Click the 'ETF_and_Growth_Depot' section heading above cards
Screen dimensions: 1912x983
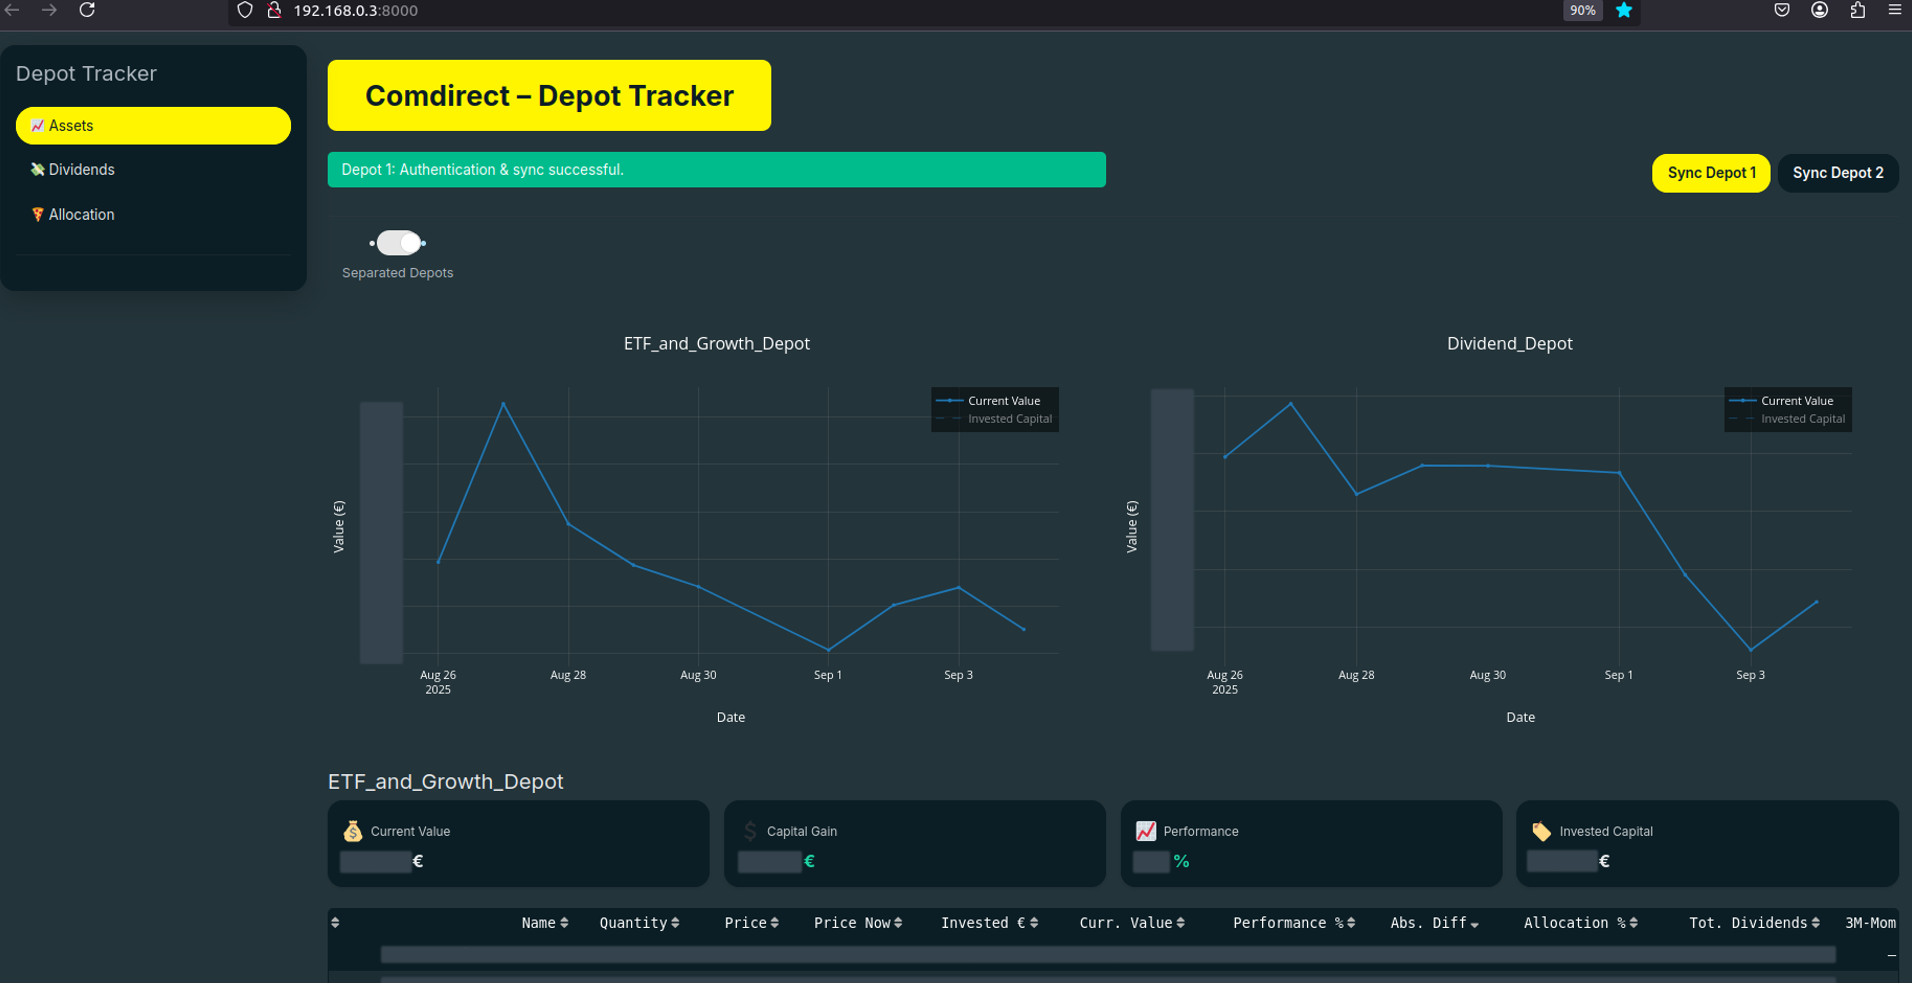point(446,782)
